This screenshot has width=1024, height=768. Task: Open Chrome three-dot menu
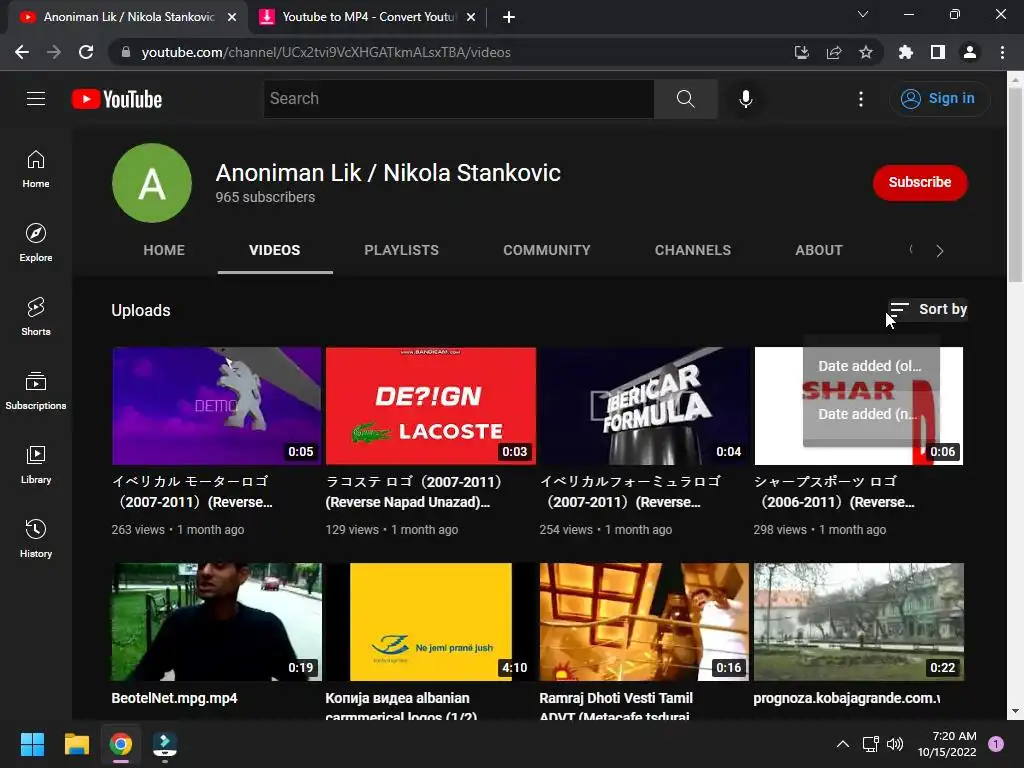[1002, 52]
